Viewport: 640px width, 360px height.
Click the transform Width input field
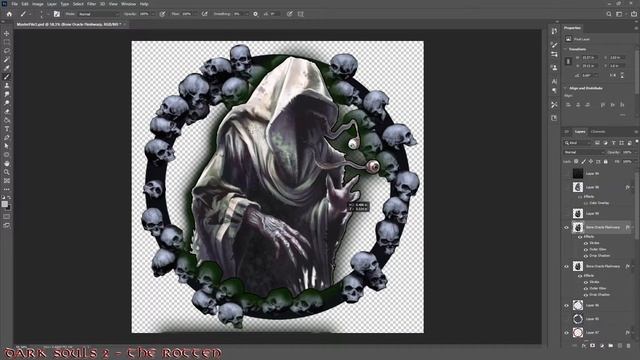tap(590, 58)
